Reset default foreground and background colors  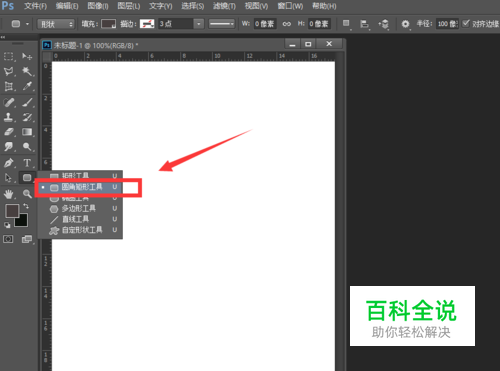(7, 225)
